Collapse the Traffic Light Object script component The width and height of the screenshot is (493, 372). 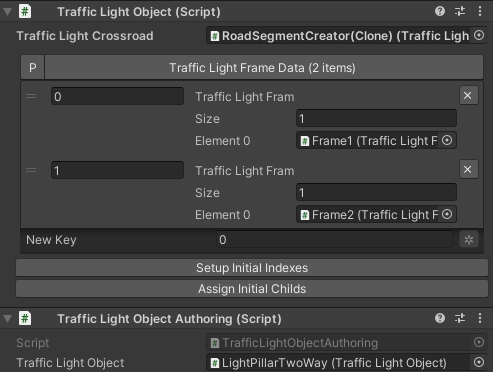click(7, 12)
